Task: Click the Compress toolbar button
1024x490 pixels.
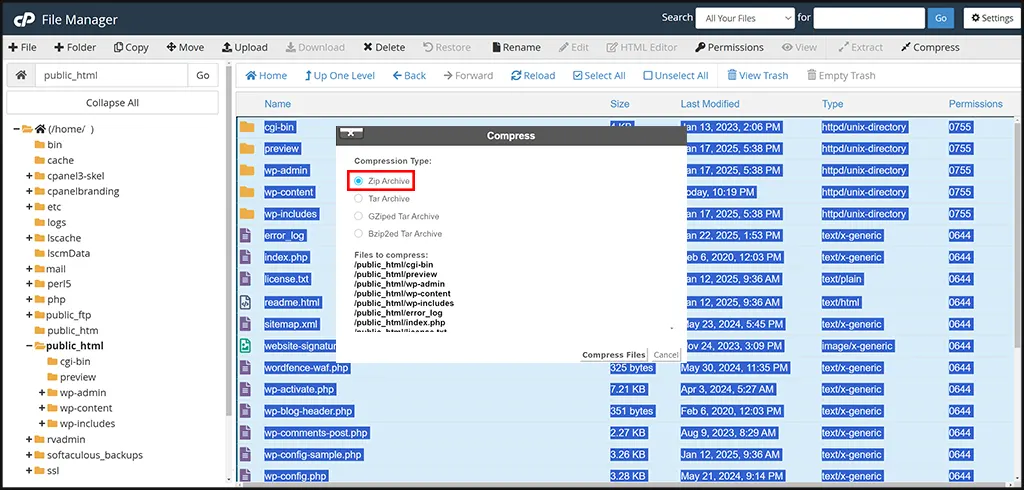Action: tap(931, 47)
